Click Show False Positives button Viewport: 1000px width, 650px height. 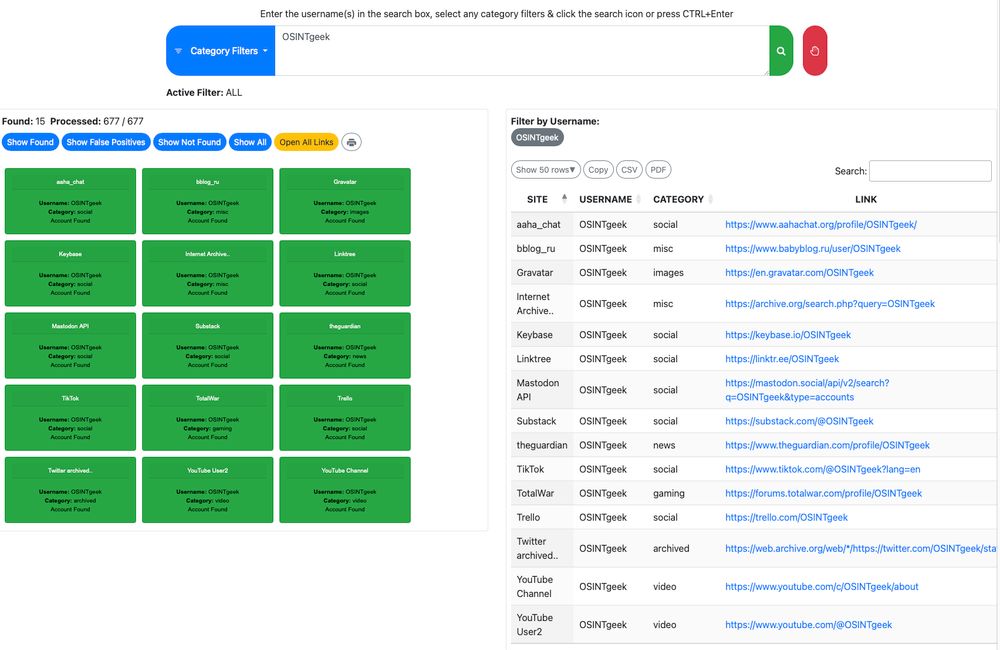click(x=106, y=142)
